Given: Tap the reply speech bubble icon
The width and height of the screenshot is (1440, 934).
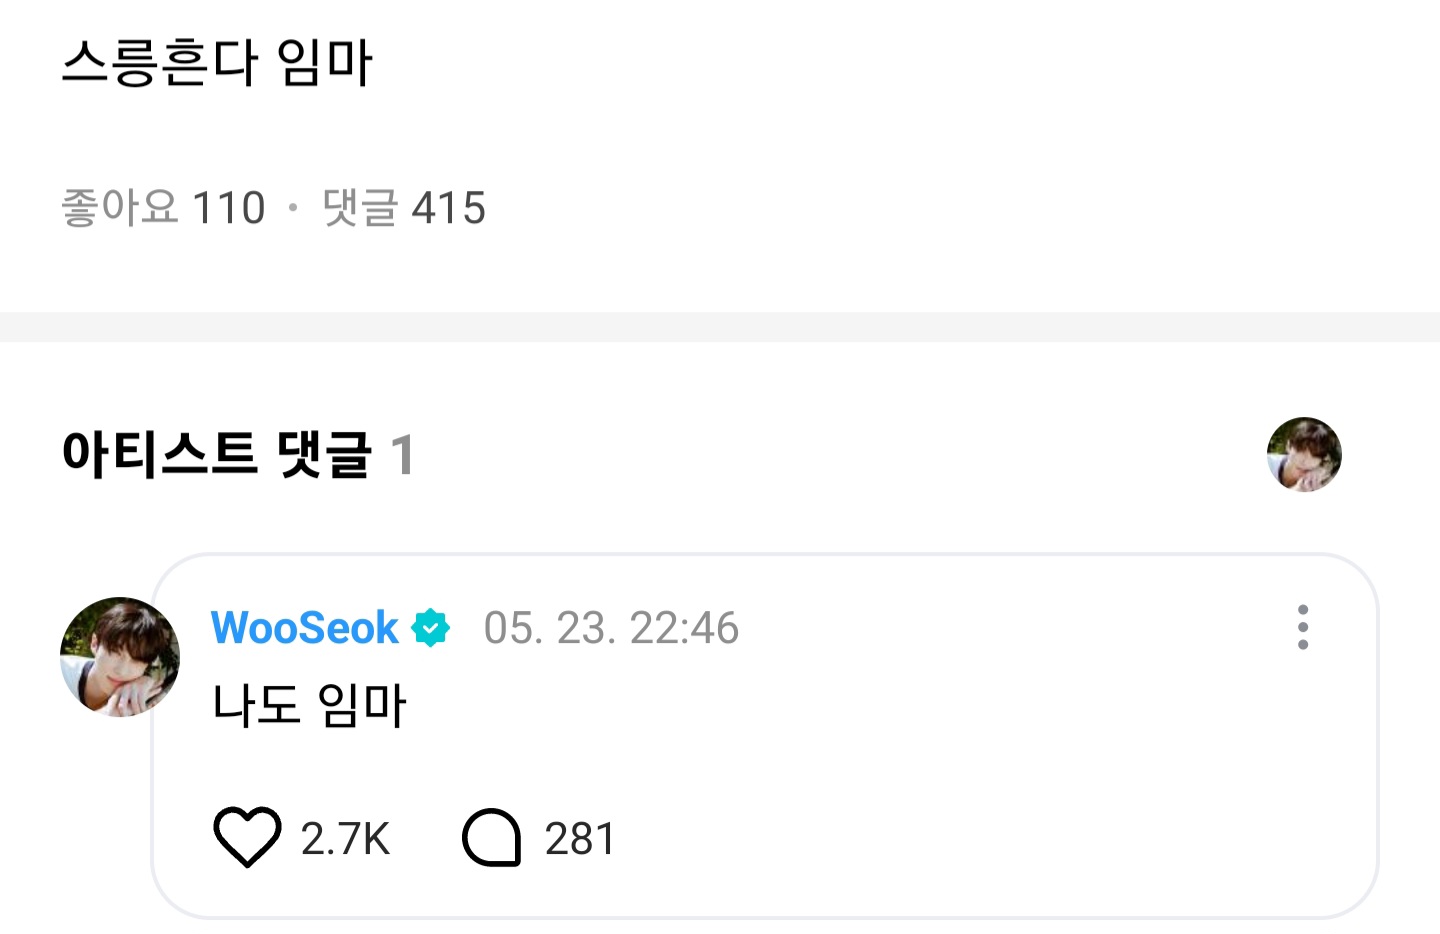Looking at the screenshot, I should click(492, 837).
